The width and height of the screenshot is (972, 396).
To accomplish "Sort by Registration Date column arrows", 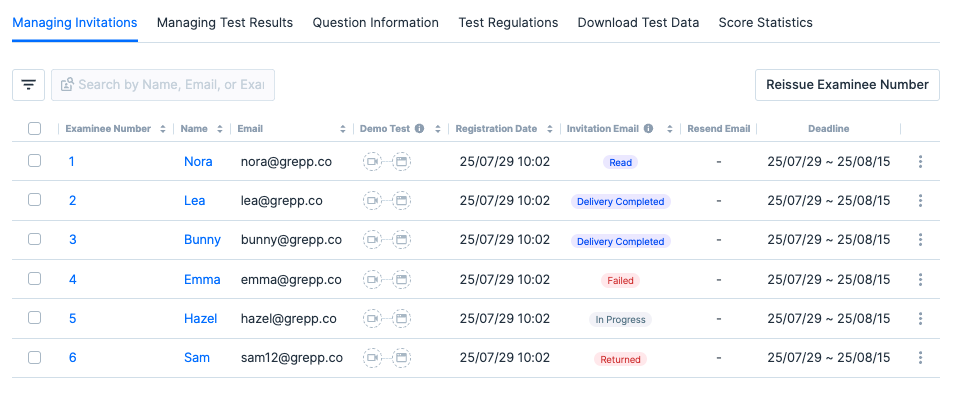I will (x=549, y=129).
